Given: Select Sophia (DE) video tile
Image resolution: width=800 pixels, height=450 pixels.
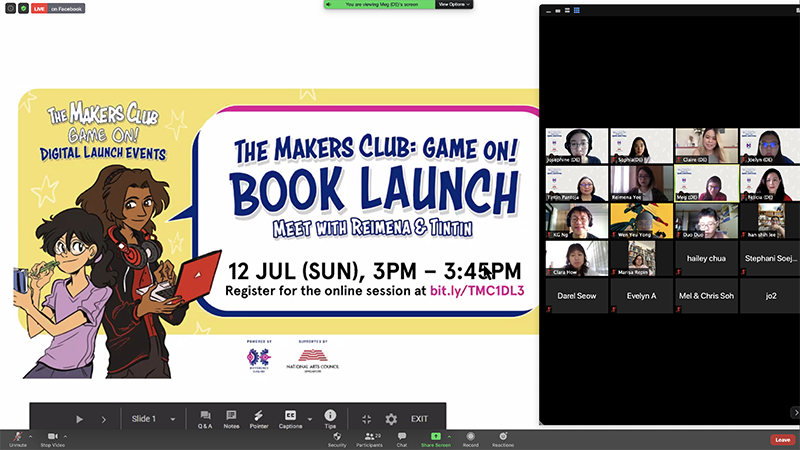Looking at the screenshot, I should pos(641,146).
